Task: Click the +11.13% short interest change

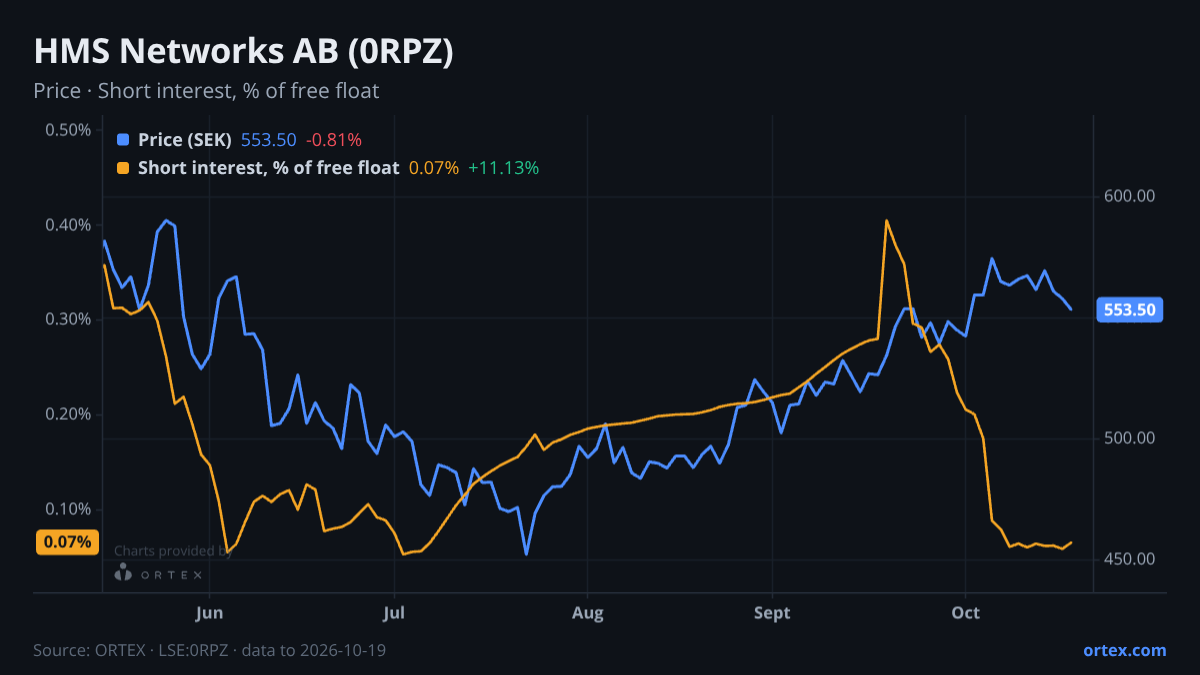Action: click(503, 168)
